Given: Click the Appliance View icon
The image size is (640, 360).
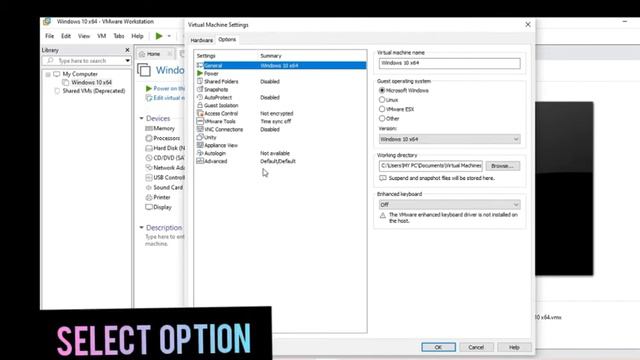Looking at the screenshot, I should tap(200, 145).
